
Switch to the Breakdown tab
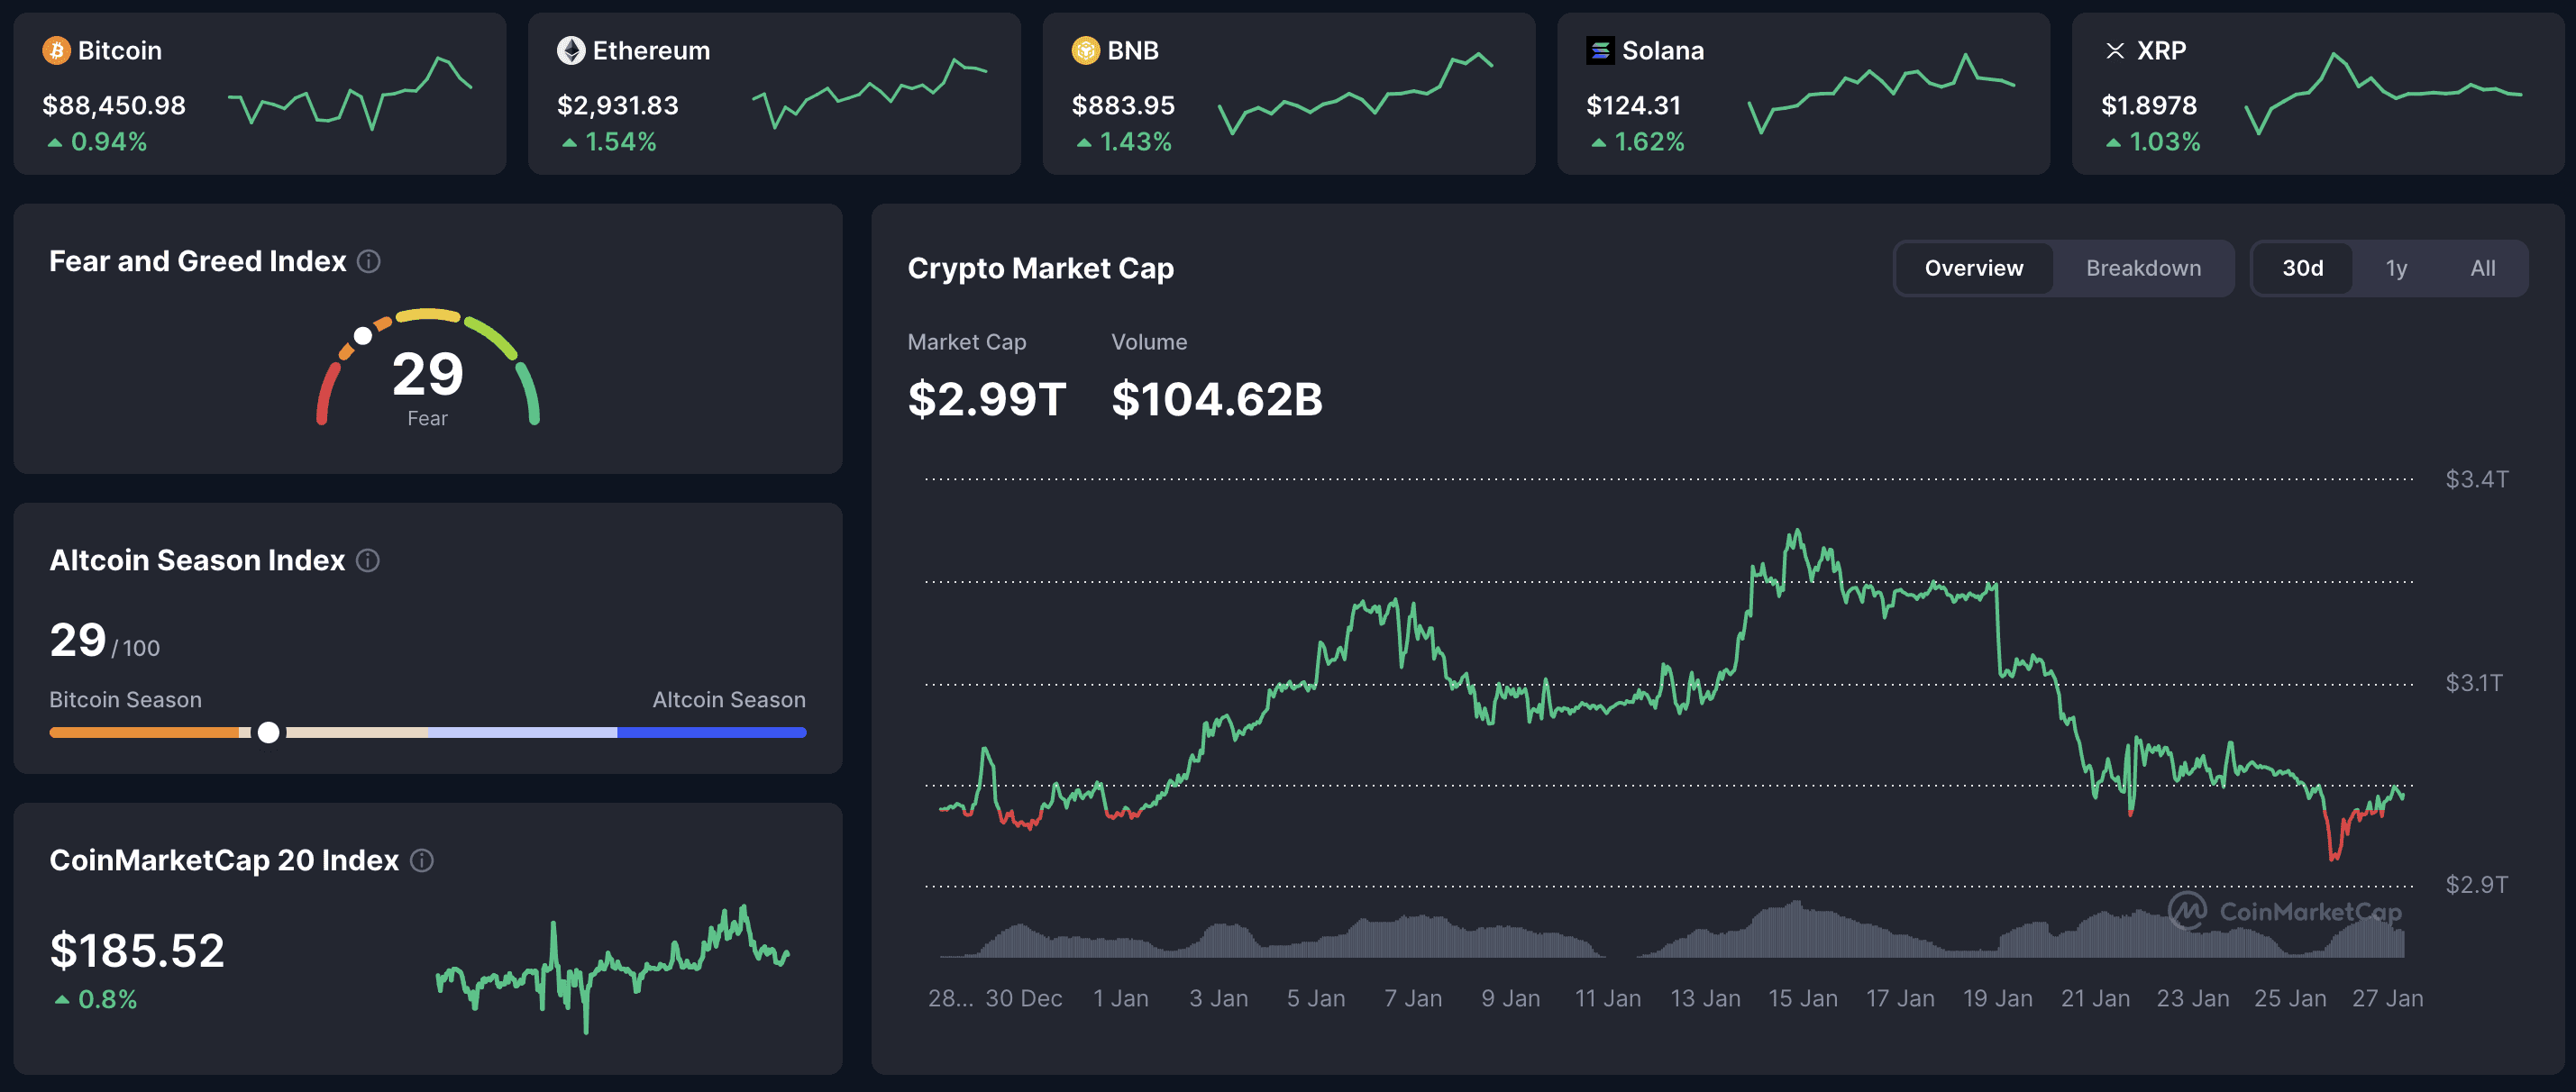[x=2143, y=268]
